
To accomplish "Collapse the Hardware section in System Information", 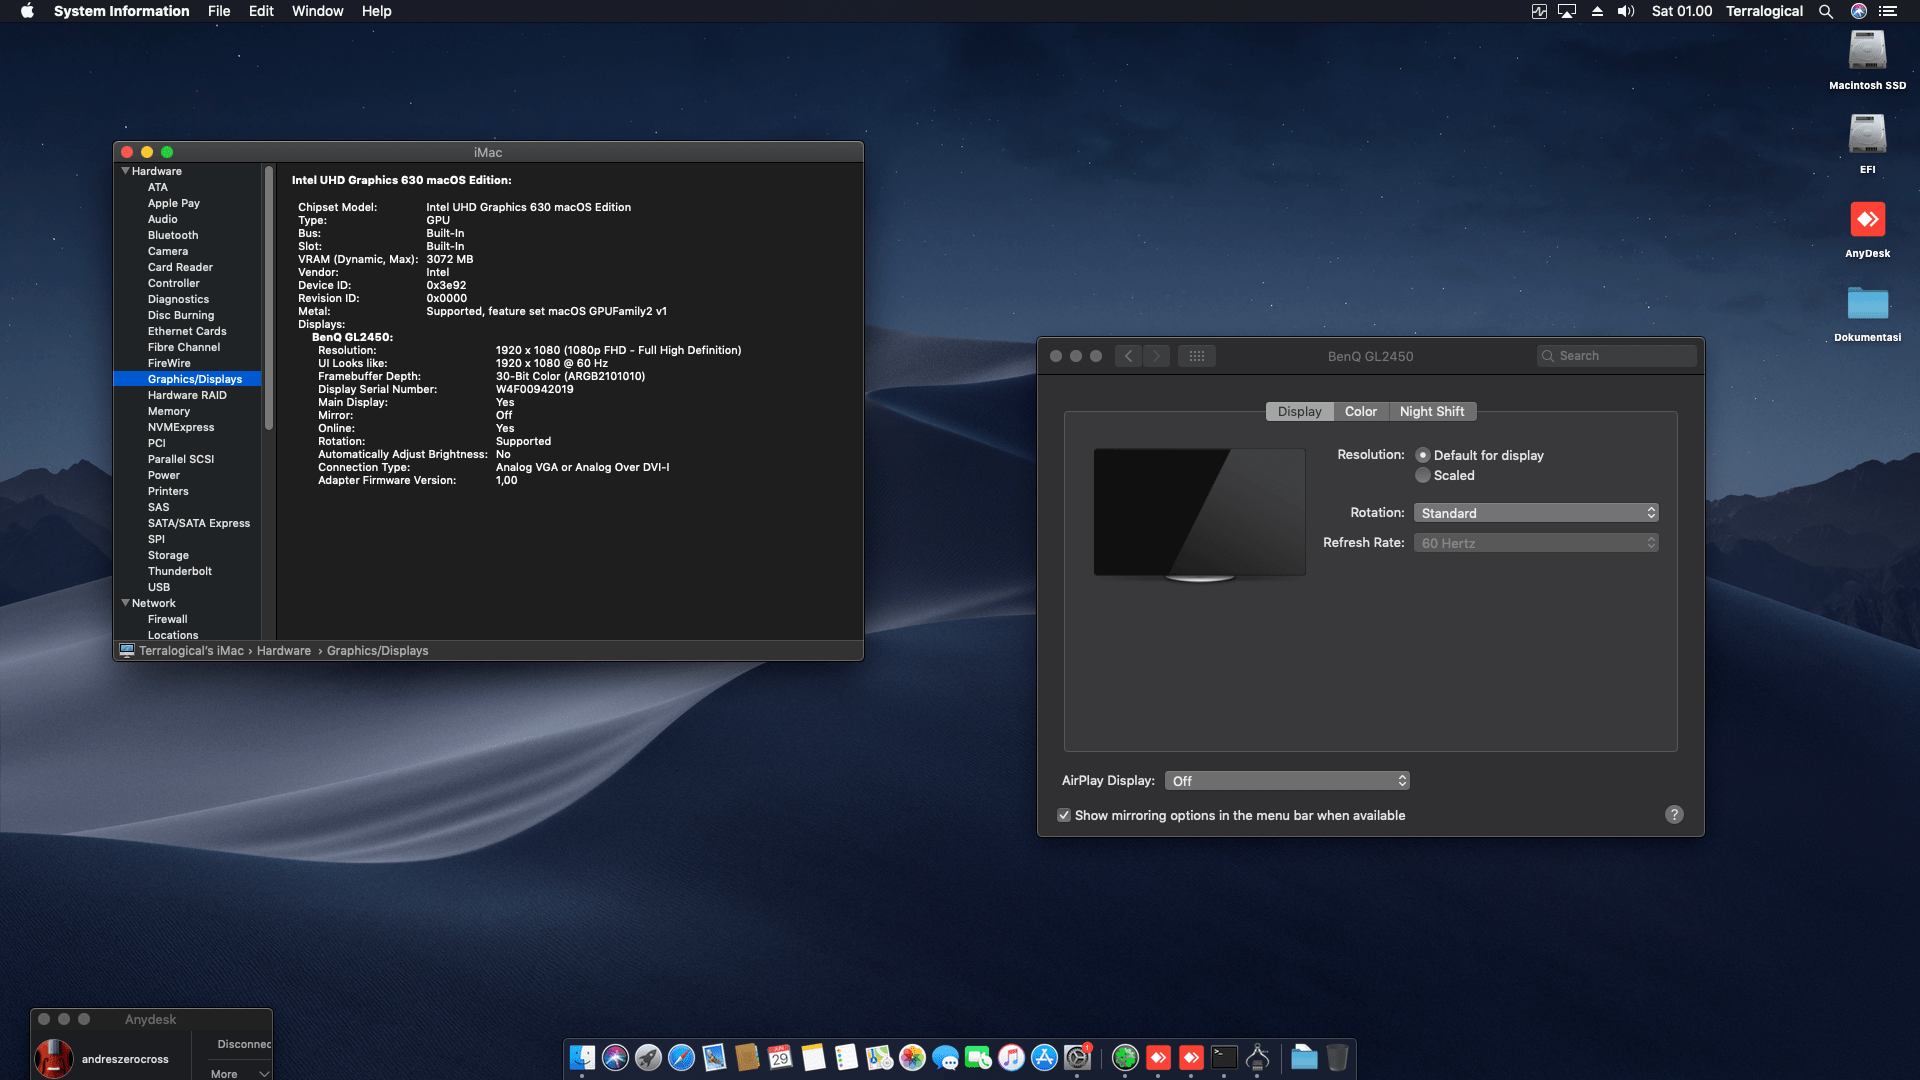I will click(x=125, y=170).
